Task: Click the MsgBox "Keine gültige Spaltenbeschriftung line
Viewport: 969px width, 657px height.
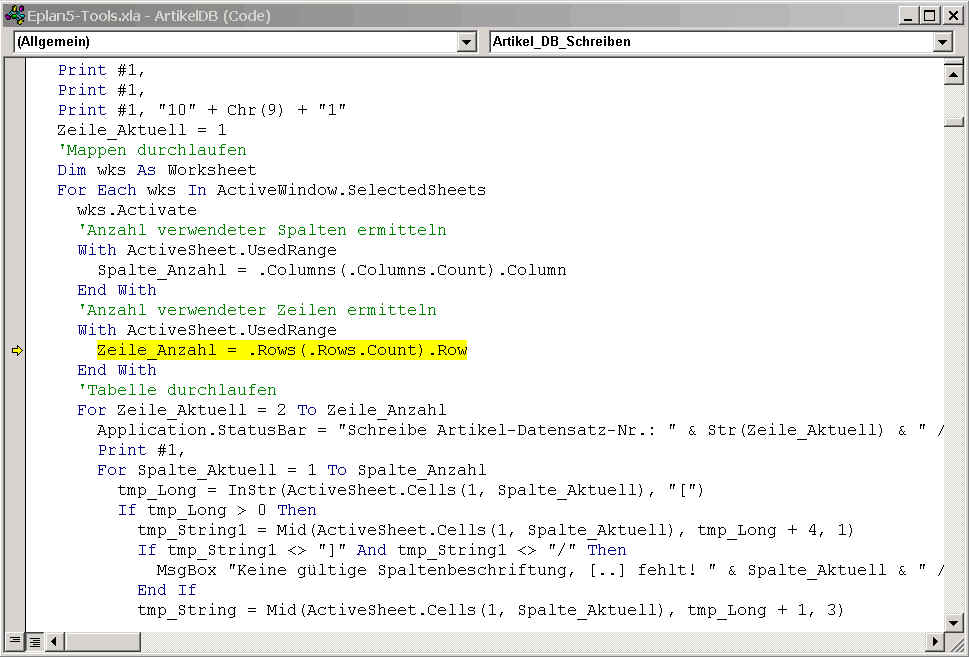Action: (x=550, y=570)
